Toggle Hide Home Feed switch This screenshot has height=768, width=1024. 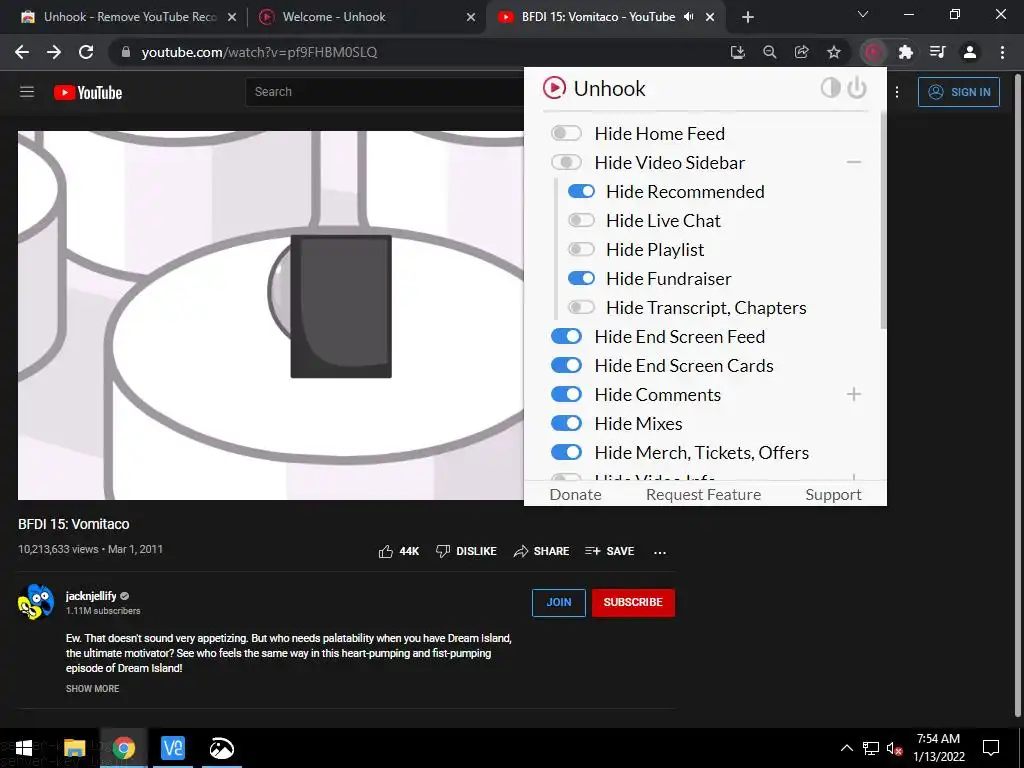point(566,133)
